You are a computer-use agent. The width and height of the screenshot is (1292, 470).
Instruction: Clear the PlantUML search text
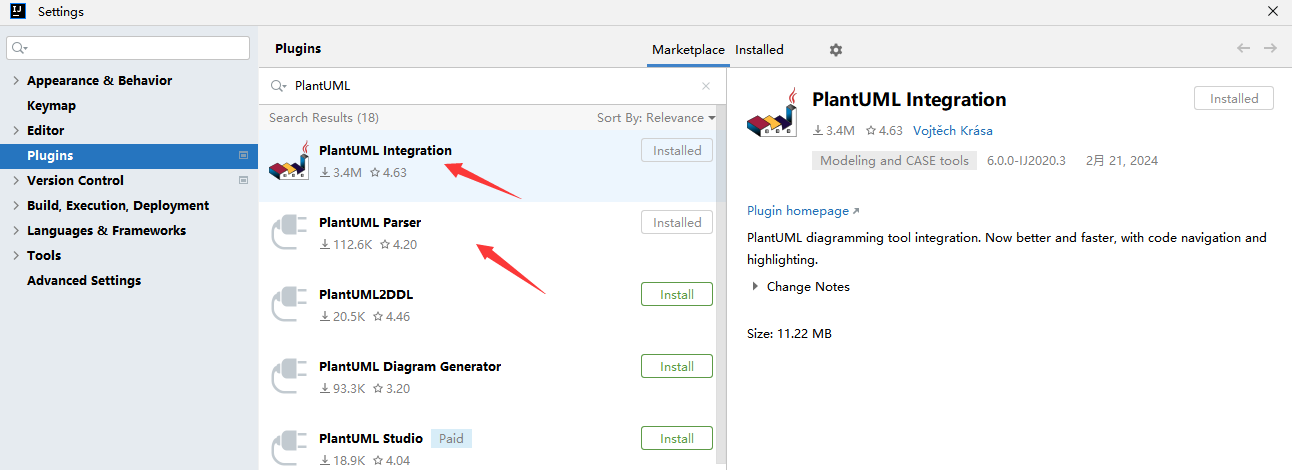(706, 86)
